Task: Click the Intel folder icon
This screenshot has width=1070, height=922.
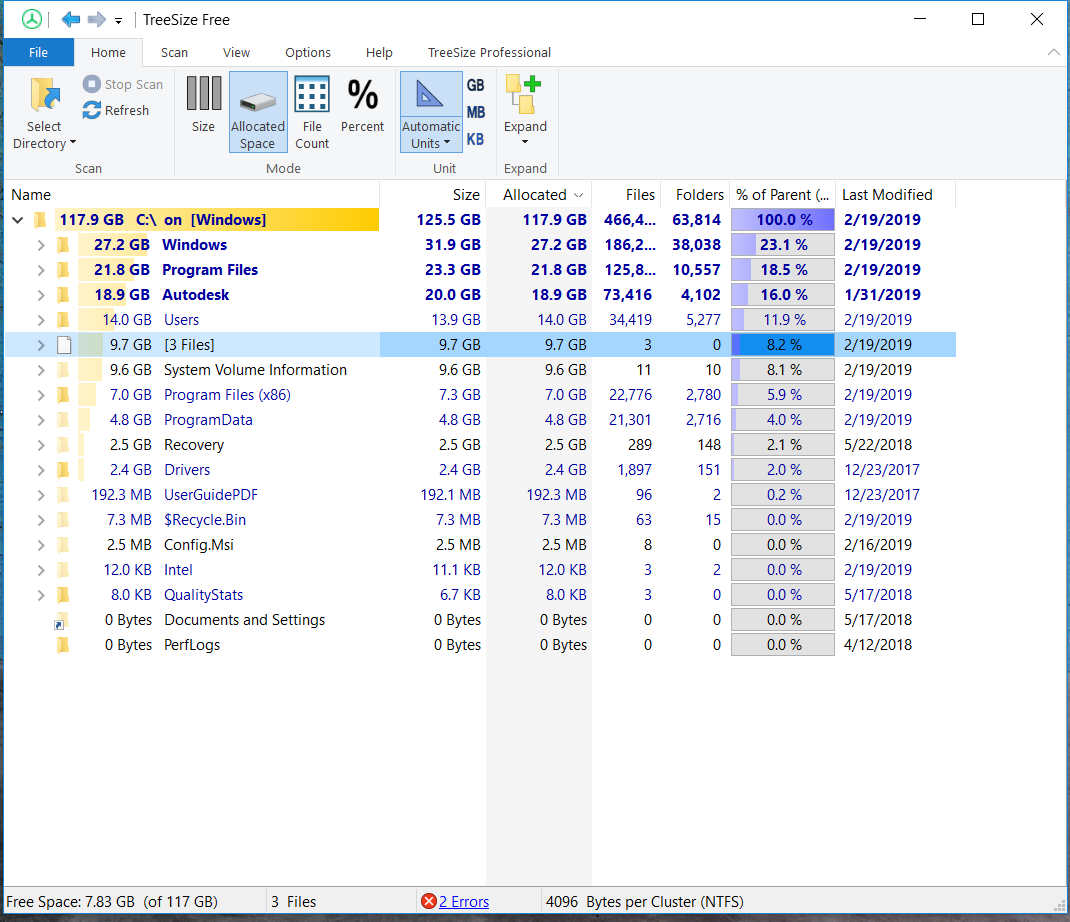Action: click(x=63, y=570)
